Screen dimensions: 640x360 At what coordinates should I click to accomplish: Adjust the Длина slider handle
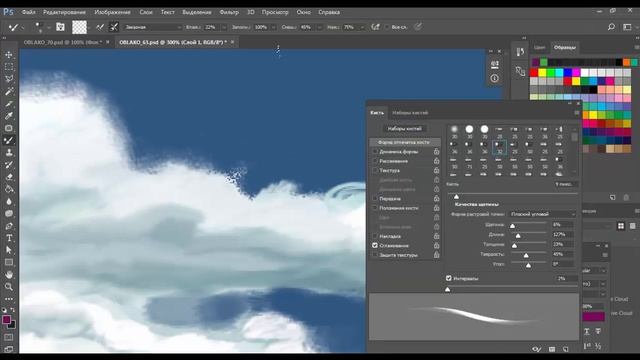point(518,236)
